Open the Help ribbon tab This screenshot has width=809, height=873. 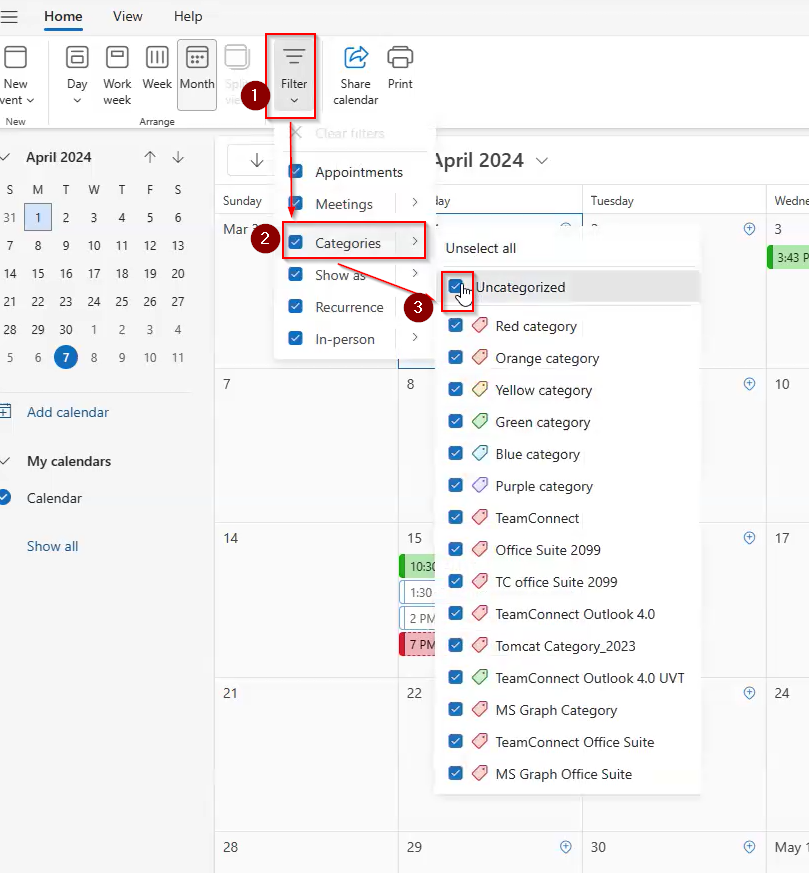(x=188, y=17)
